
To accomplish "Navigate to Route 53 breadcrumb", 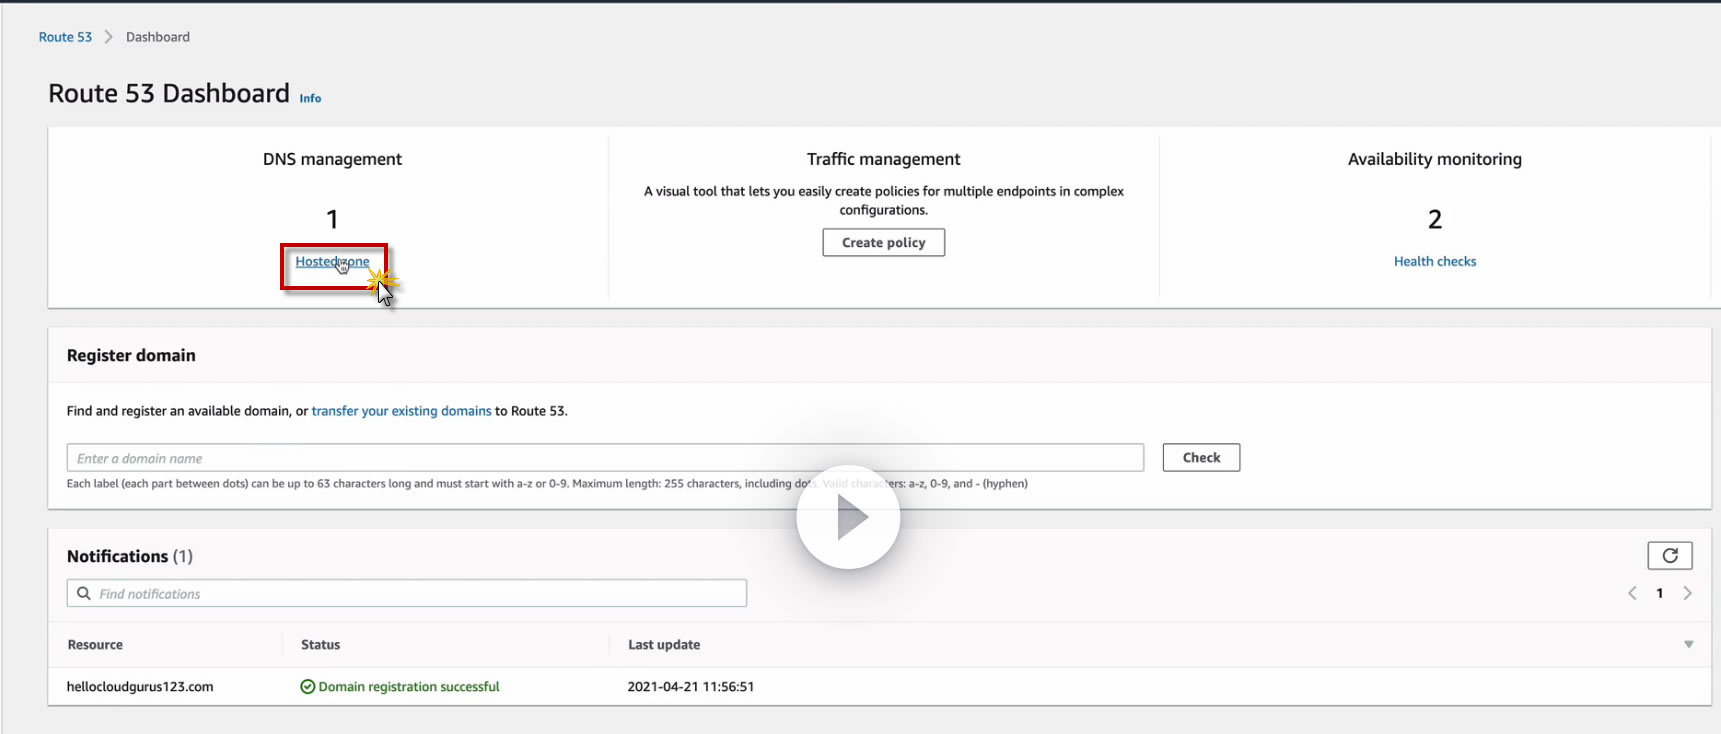I will 65,37.
